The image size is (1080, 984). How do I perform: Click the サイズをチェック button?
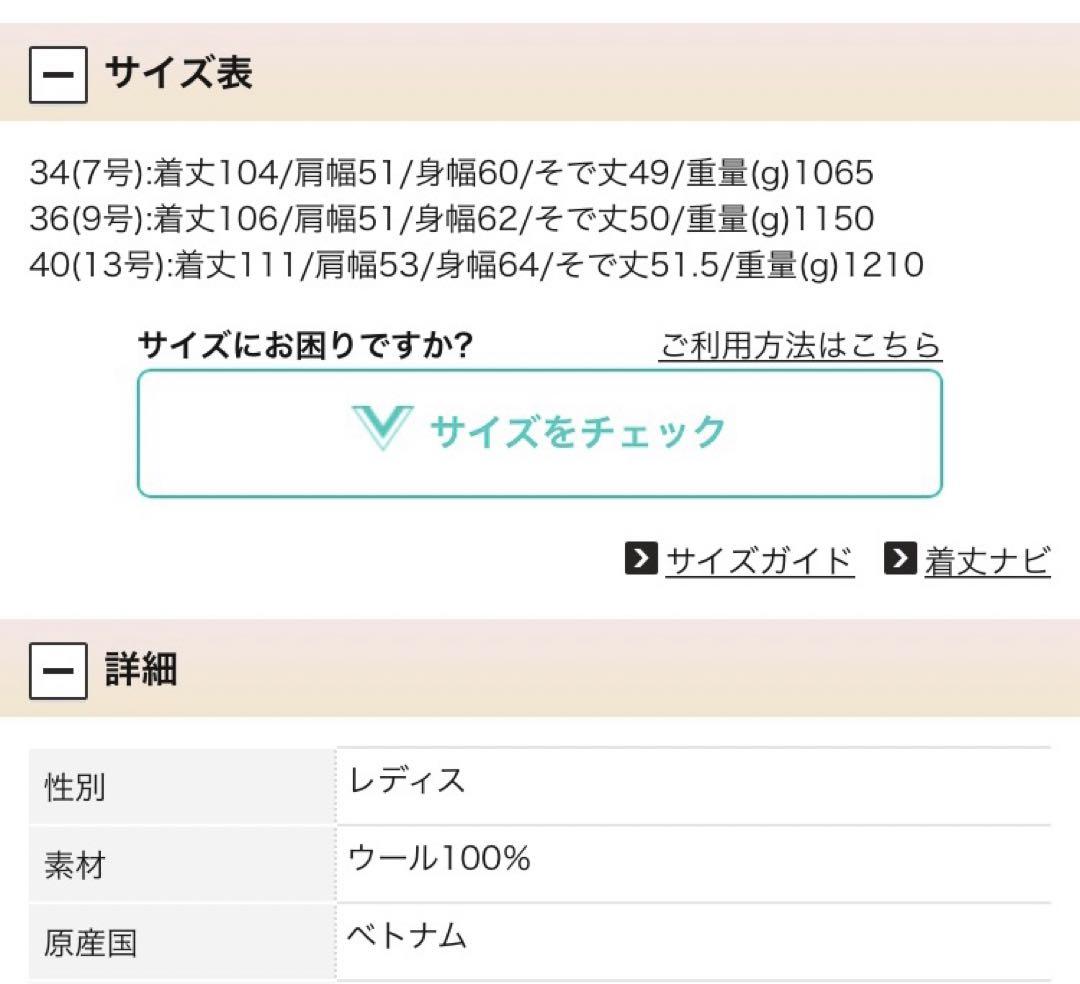coord(539,433)
